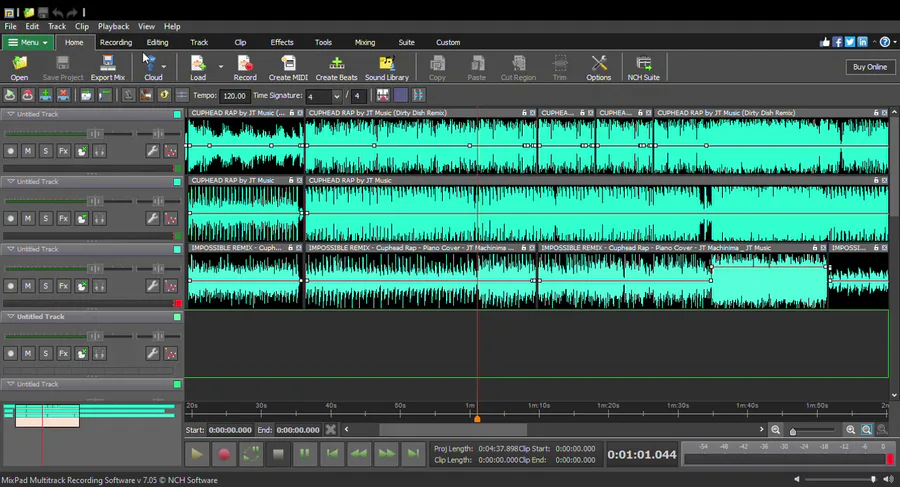
Task: Show automation graph for second track
Action: (x=170, y=219)
